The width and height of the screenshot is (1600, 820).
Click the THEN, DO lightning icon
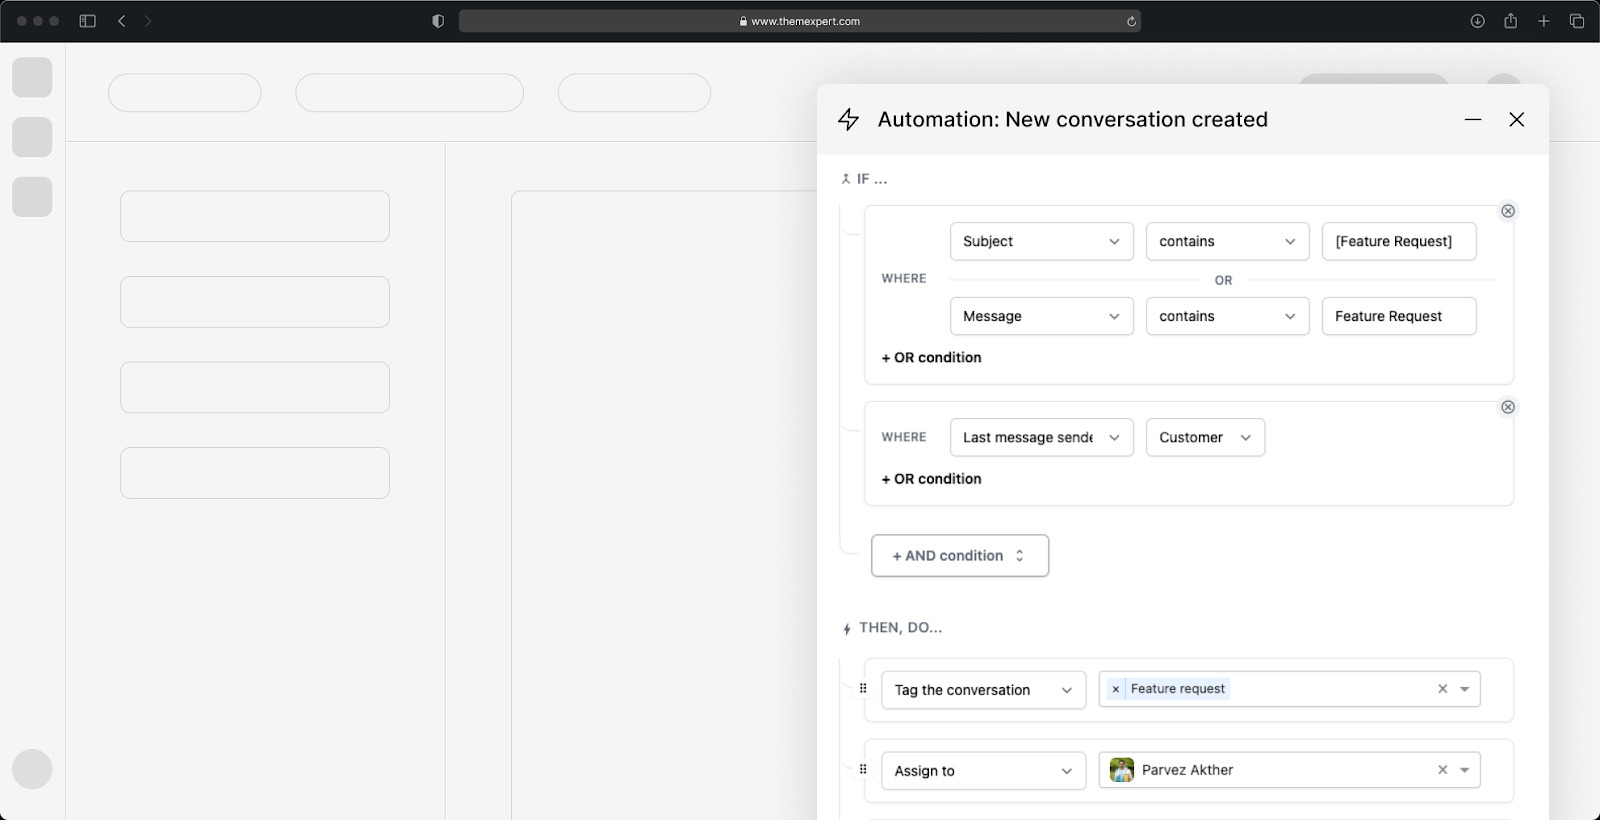coord(847,629)
